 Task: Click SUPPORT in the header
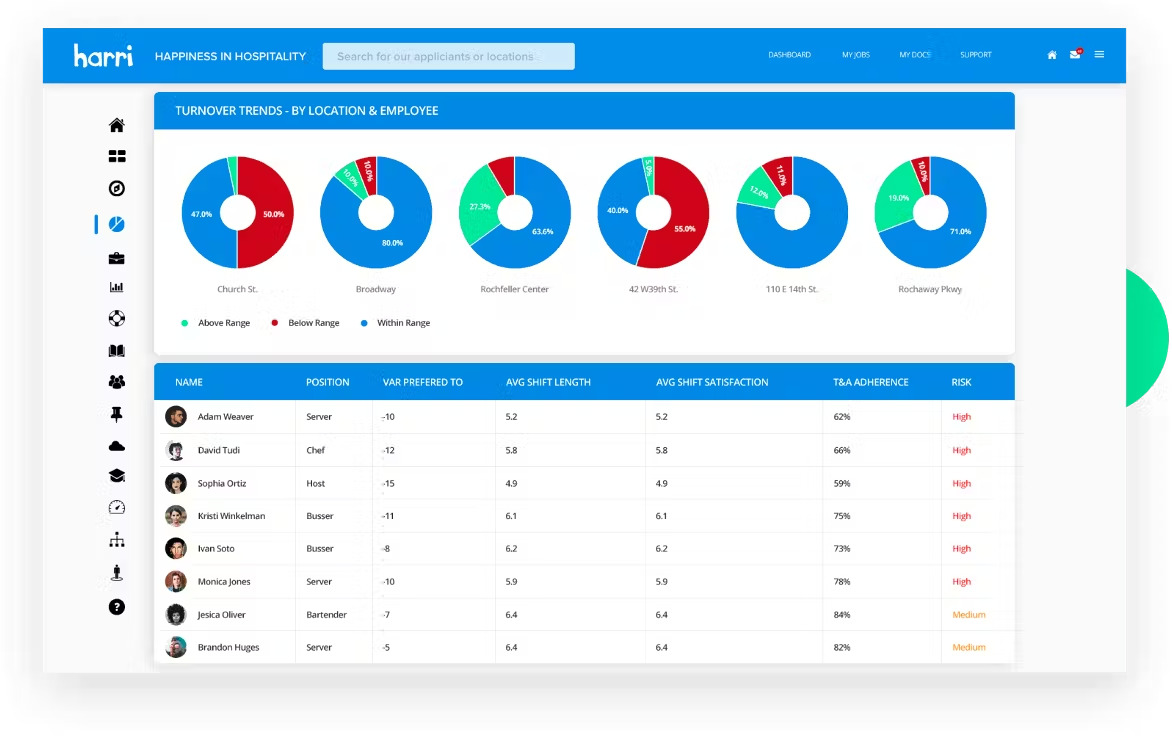click(x=975, y=55)
